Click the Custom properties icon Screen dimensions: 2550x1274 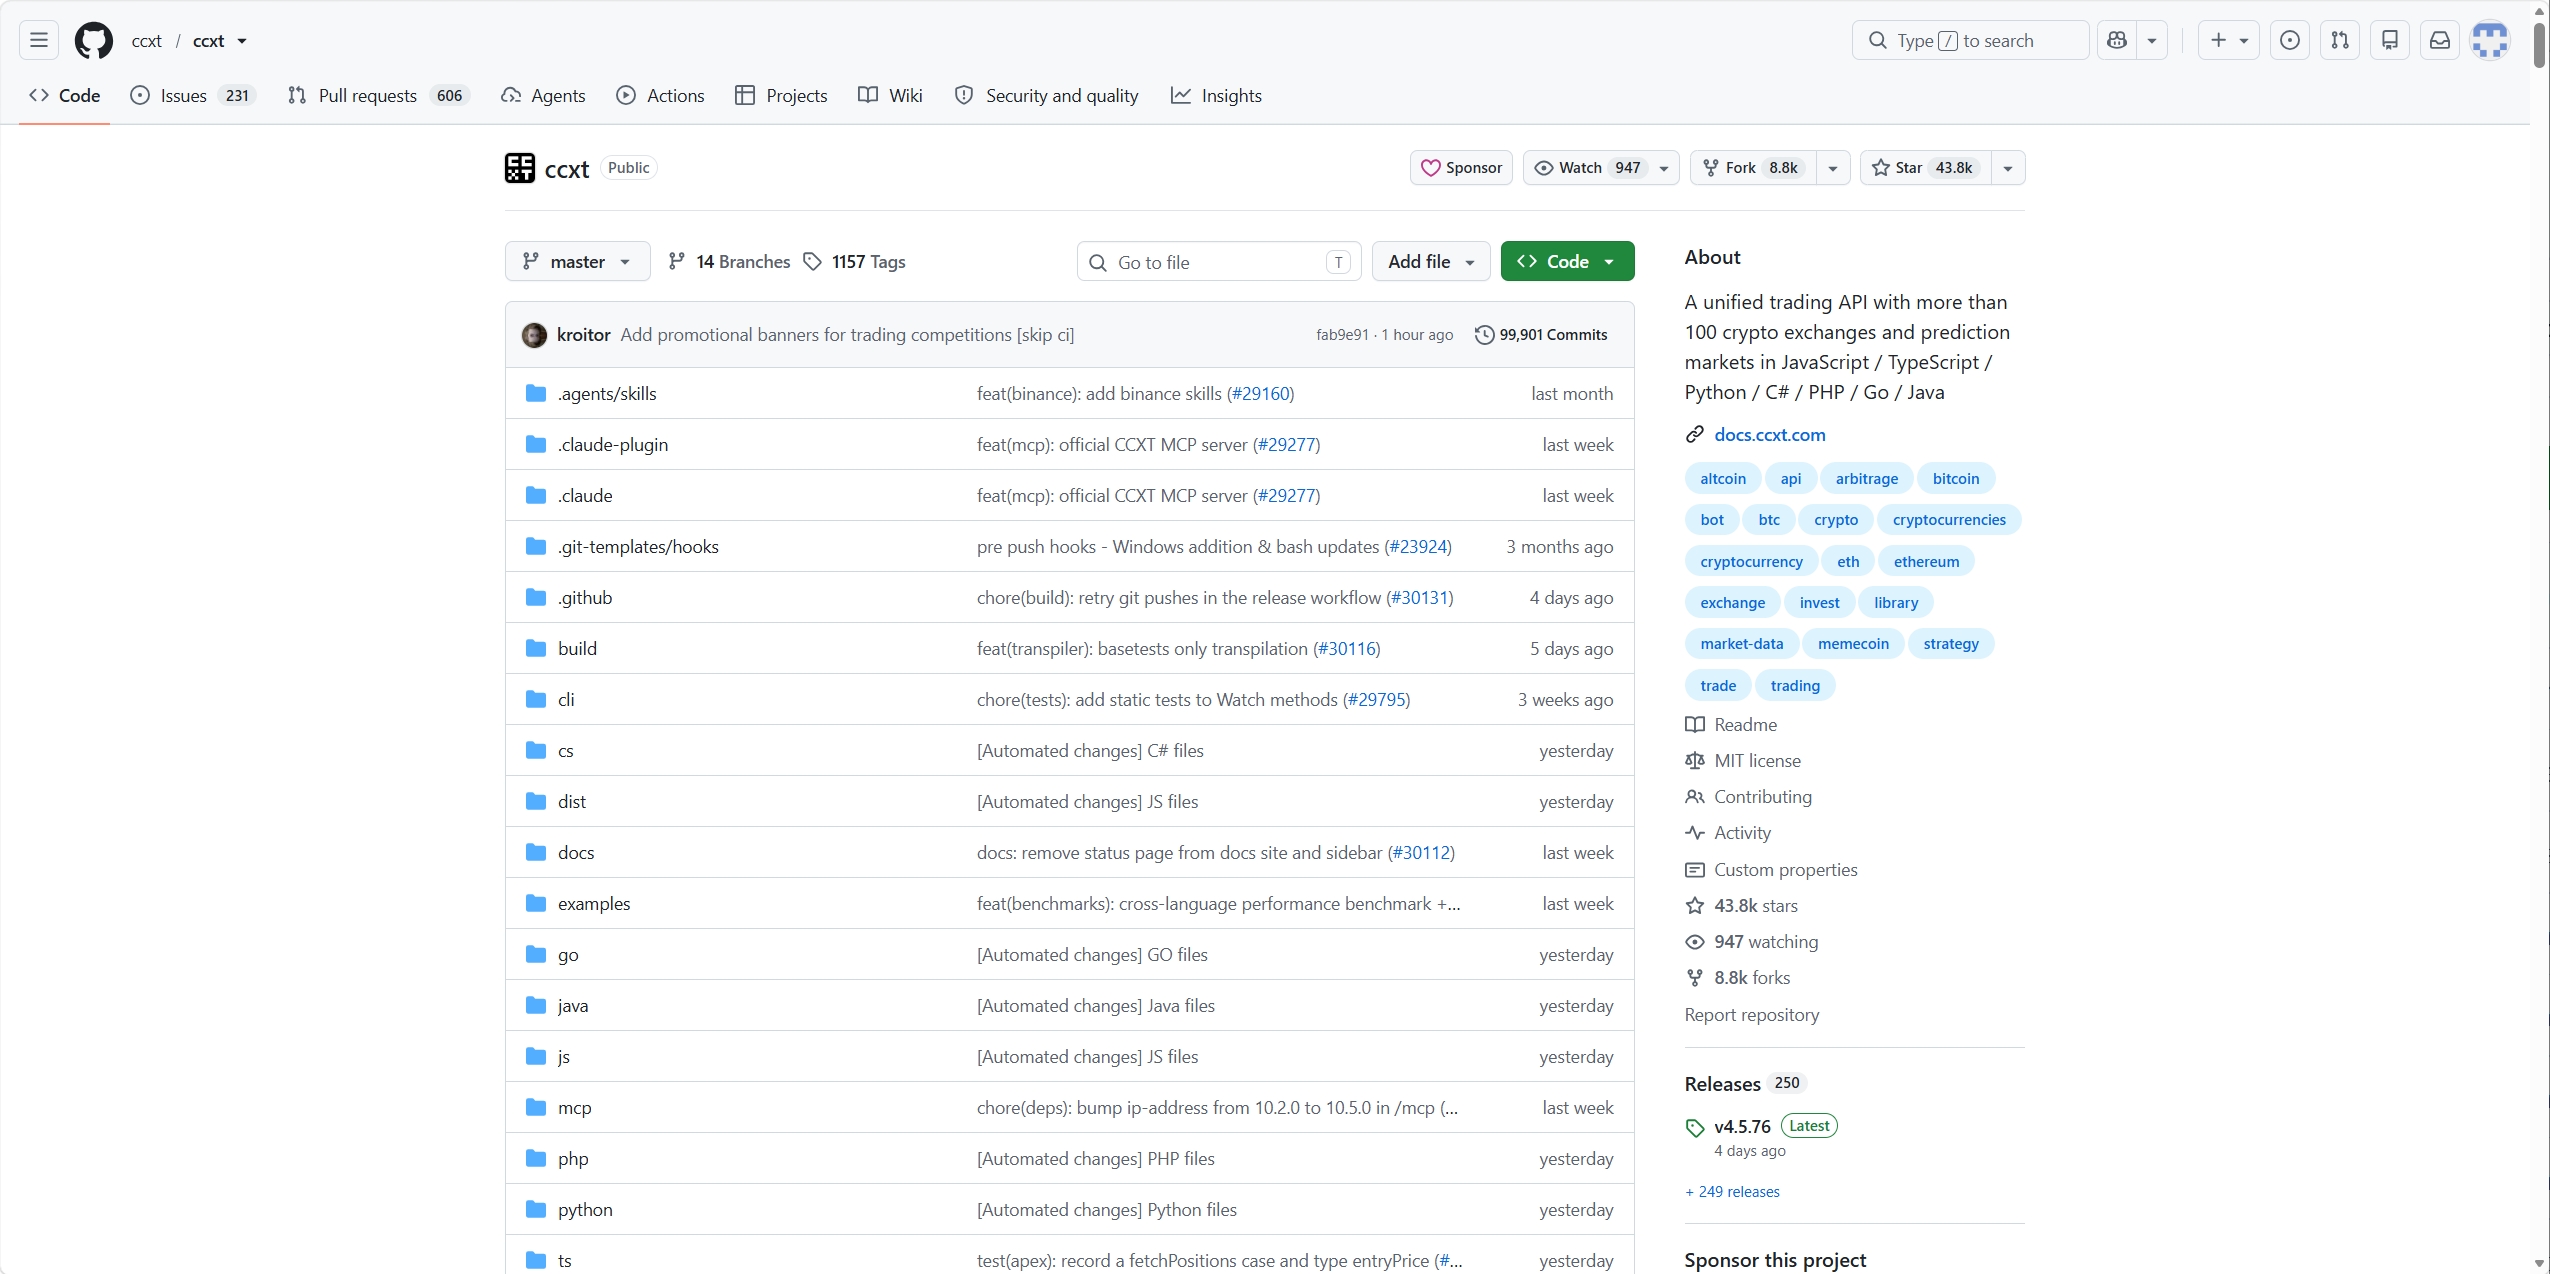click(x=1695, y=869)
